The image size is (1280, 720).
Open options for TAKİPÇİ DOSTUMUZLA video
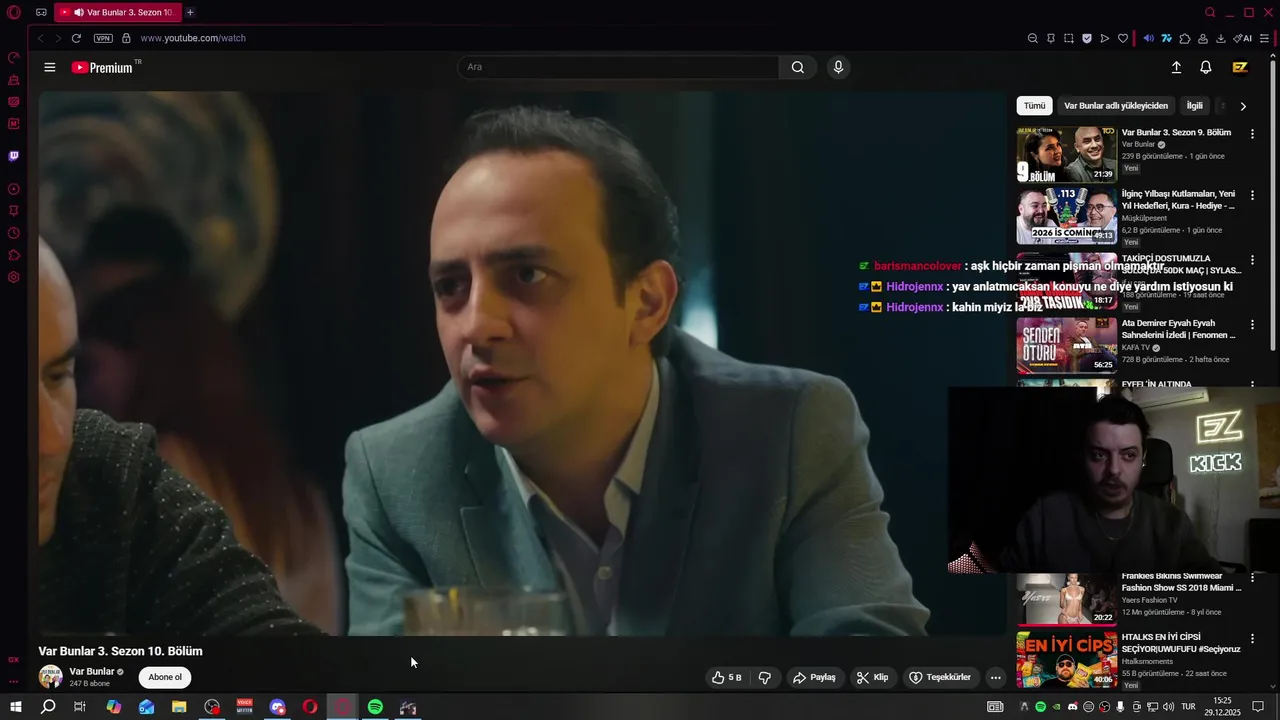[1252, 260]
